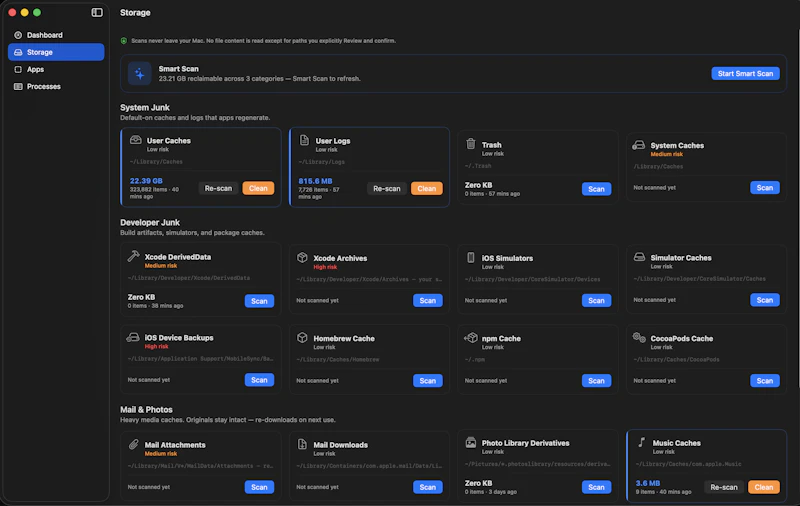This screenshot has width=800, height=506.
Task: Click the 3.6 MB Music Caches size
Action: pyautogui.click(x=648, y=483)
